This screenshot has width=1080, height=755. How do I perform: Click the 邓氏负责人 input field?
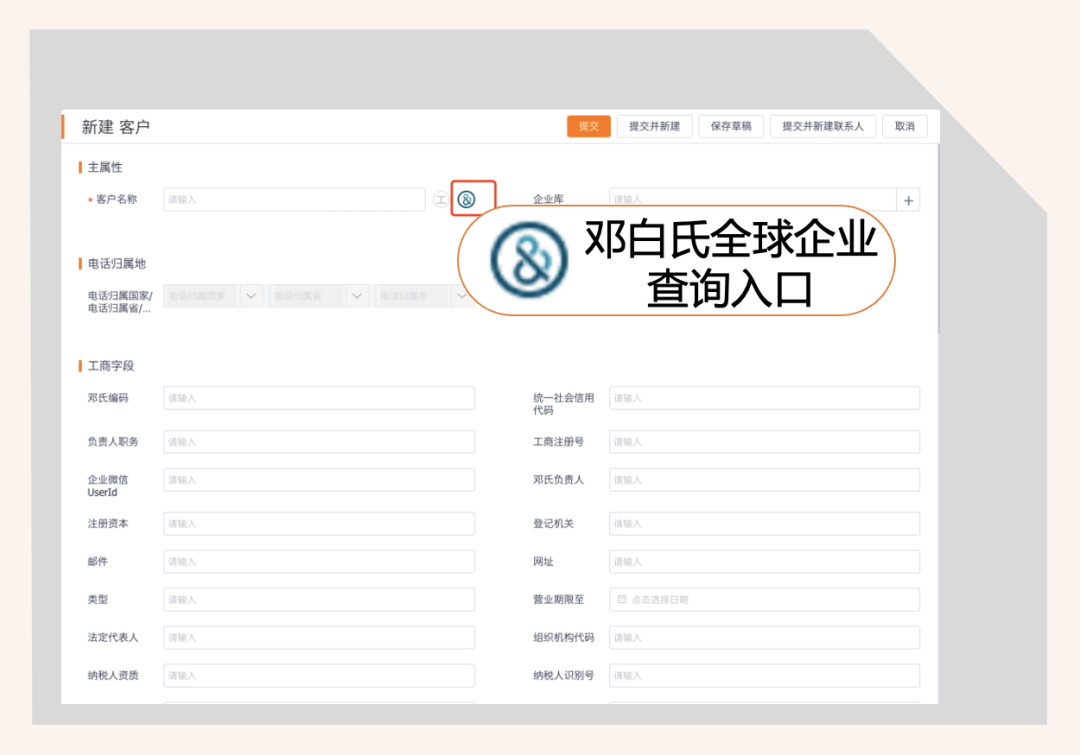765,479
